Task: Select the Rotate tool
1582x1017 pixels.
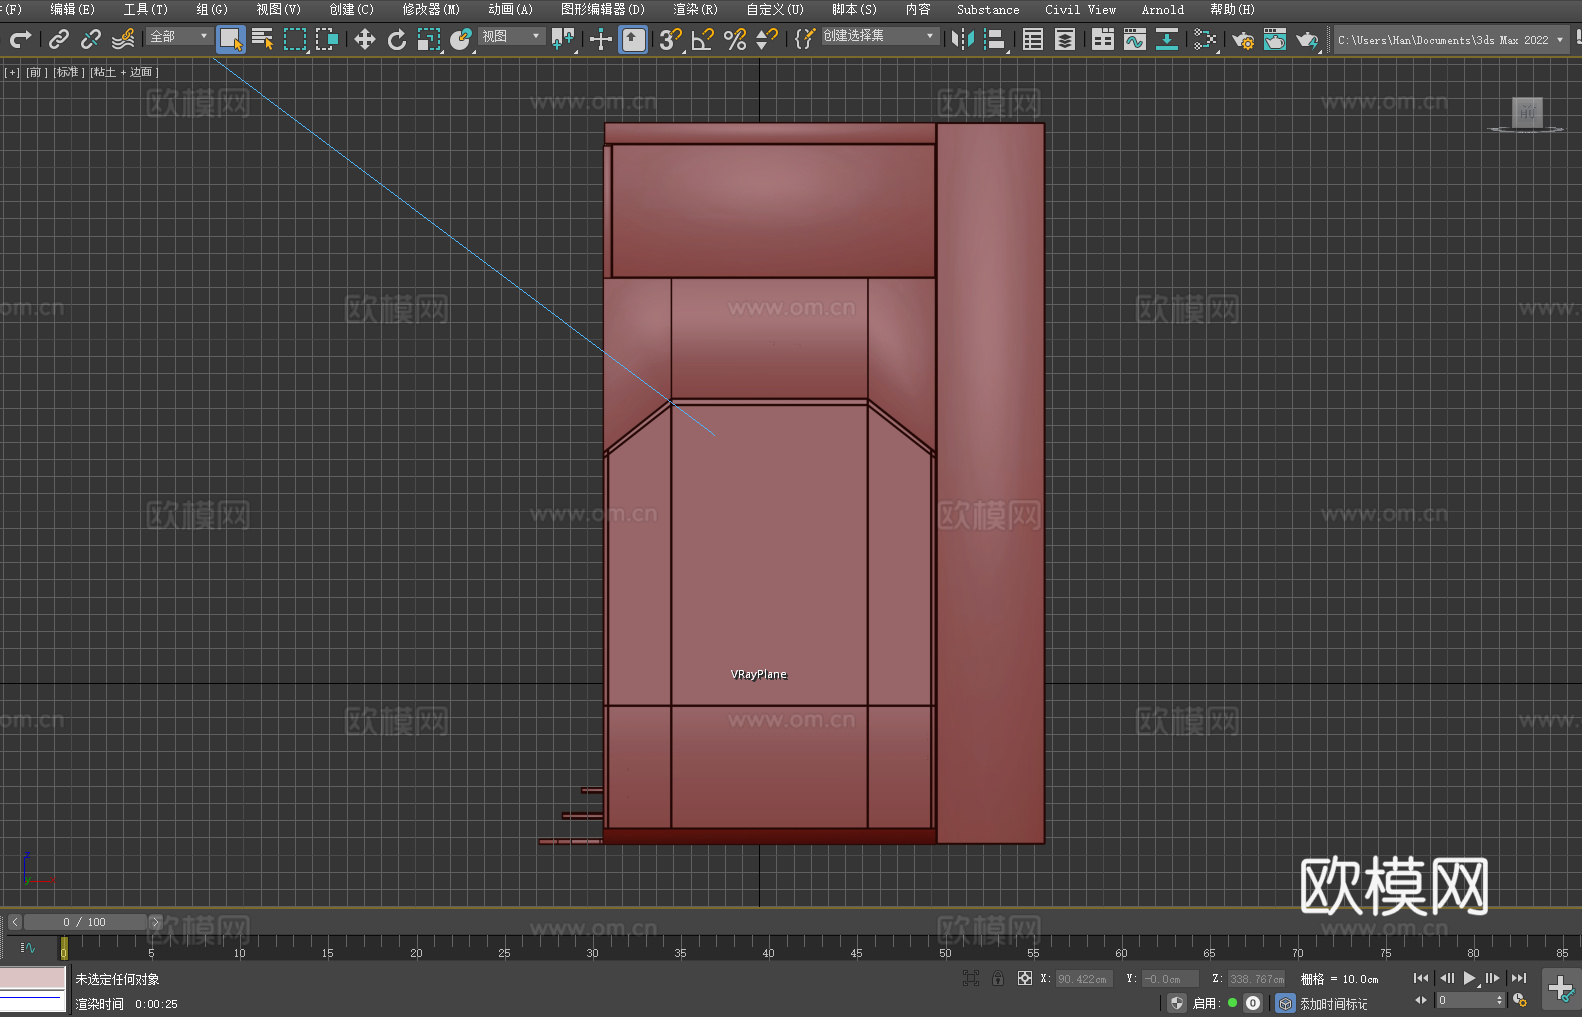Action: (x=397, y=39)
